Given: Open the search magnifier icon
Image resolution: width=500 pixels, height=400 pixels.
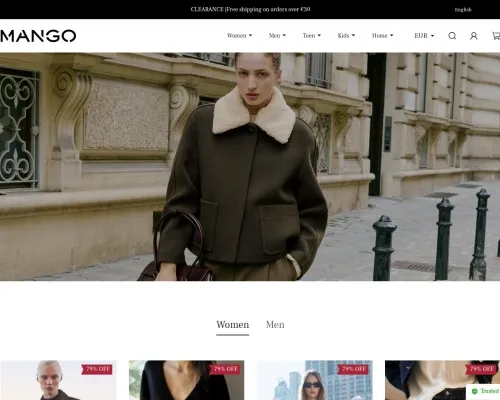Looking at the screenshot, I should (452, 36).
